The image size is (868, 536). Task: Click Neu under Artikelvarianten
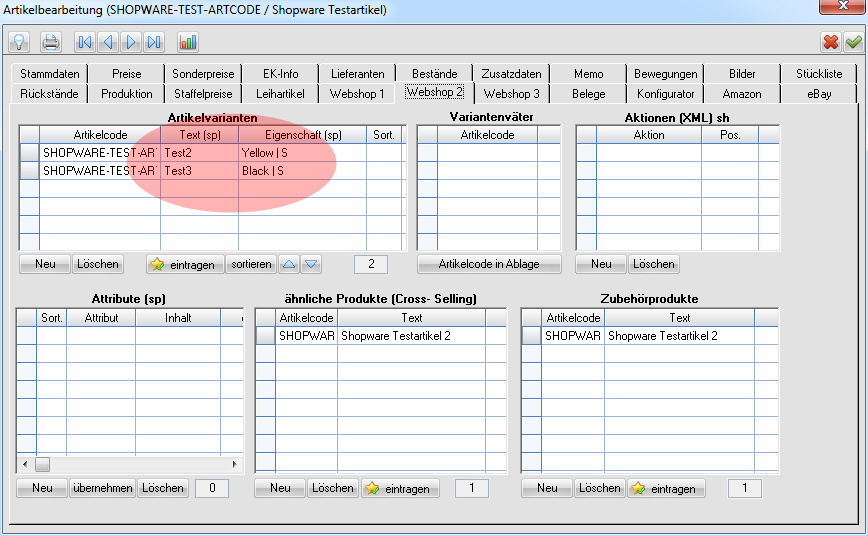pos(45,264)
